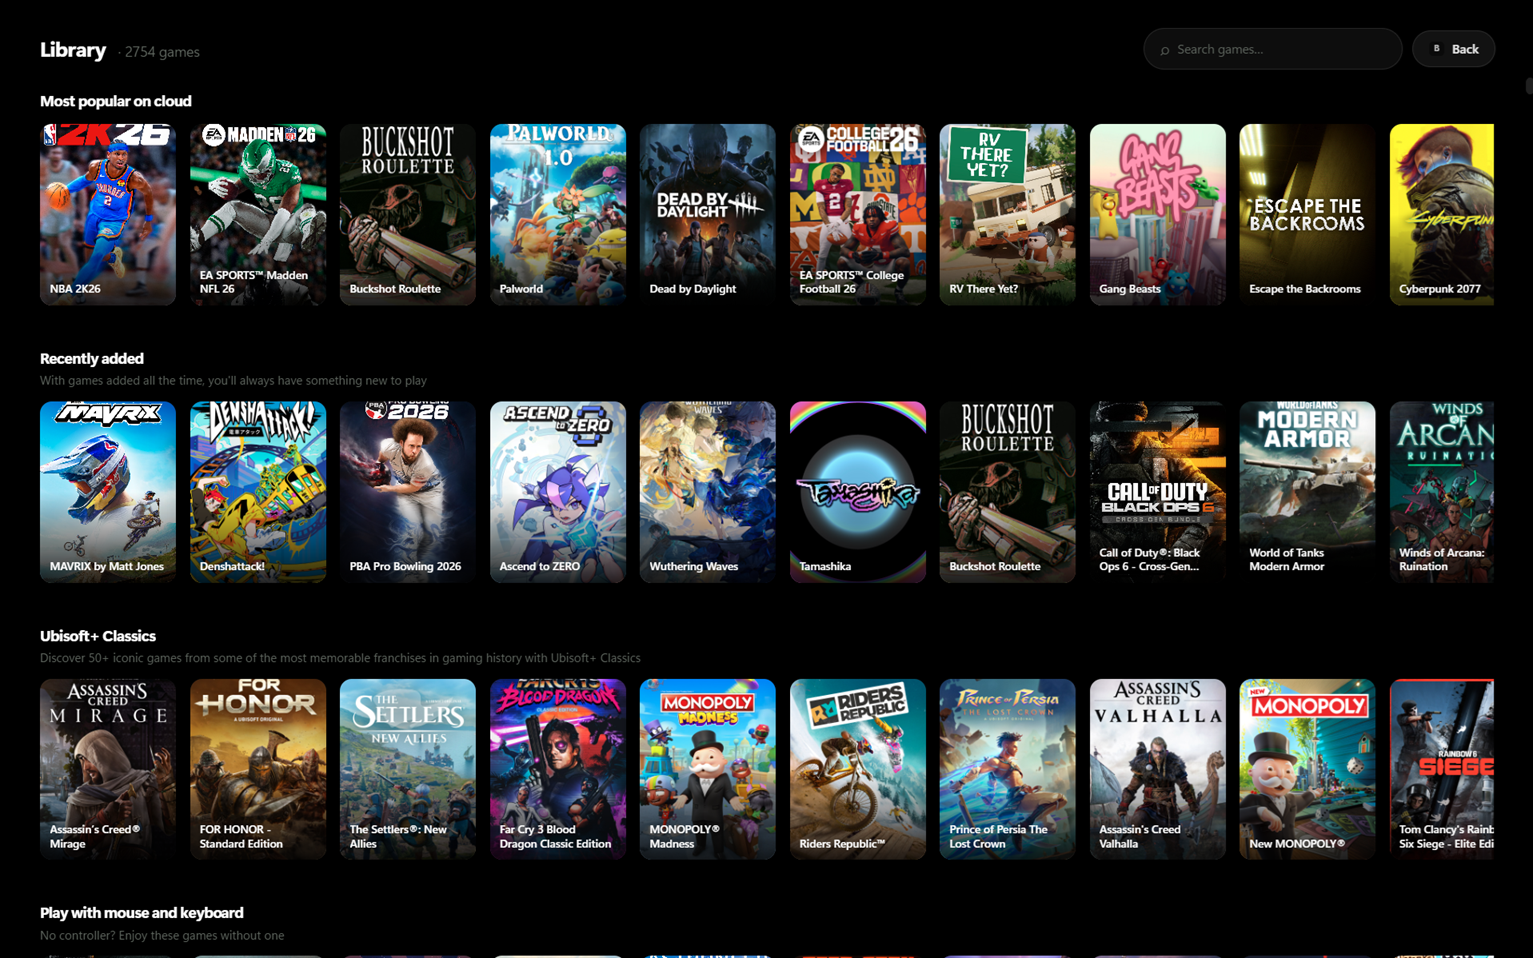Select Buckshot Roulette in Most popular on cloud
This screenshot has height=958, width=1533.
coord(408,214)
